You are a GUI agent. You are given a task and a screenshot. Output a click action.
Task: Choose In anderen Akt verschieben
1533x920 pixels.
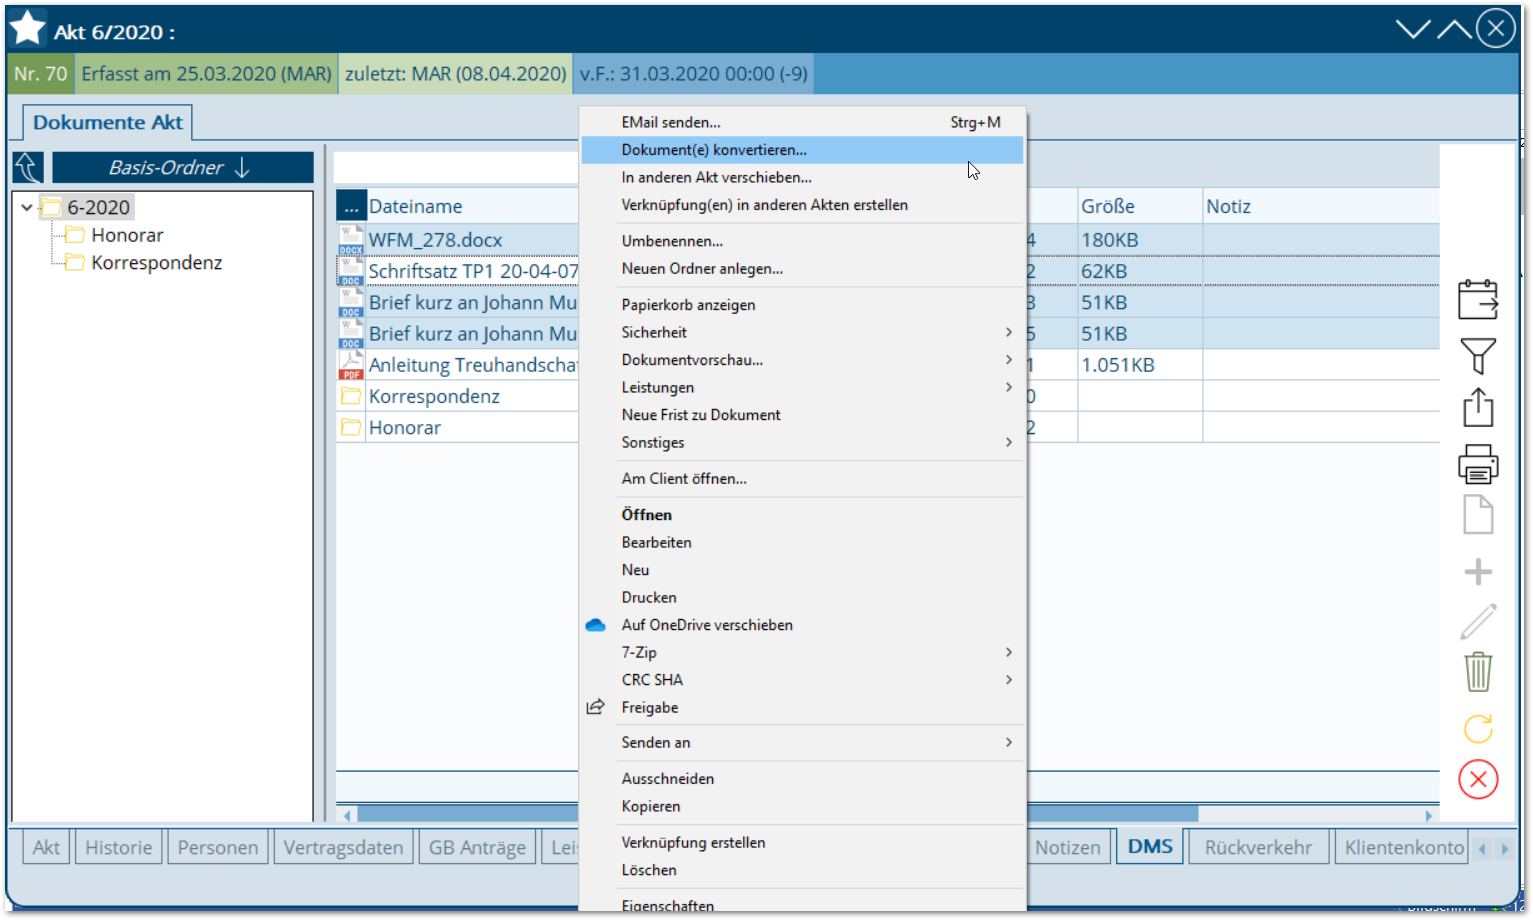(802, 177)
